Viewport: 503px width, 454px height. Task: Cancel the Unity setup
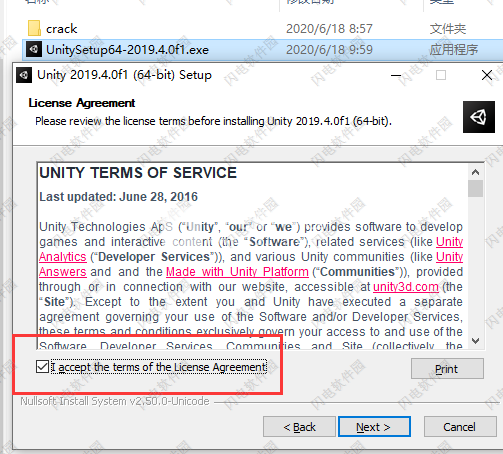(459, 426)
